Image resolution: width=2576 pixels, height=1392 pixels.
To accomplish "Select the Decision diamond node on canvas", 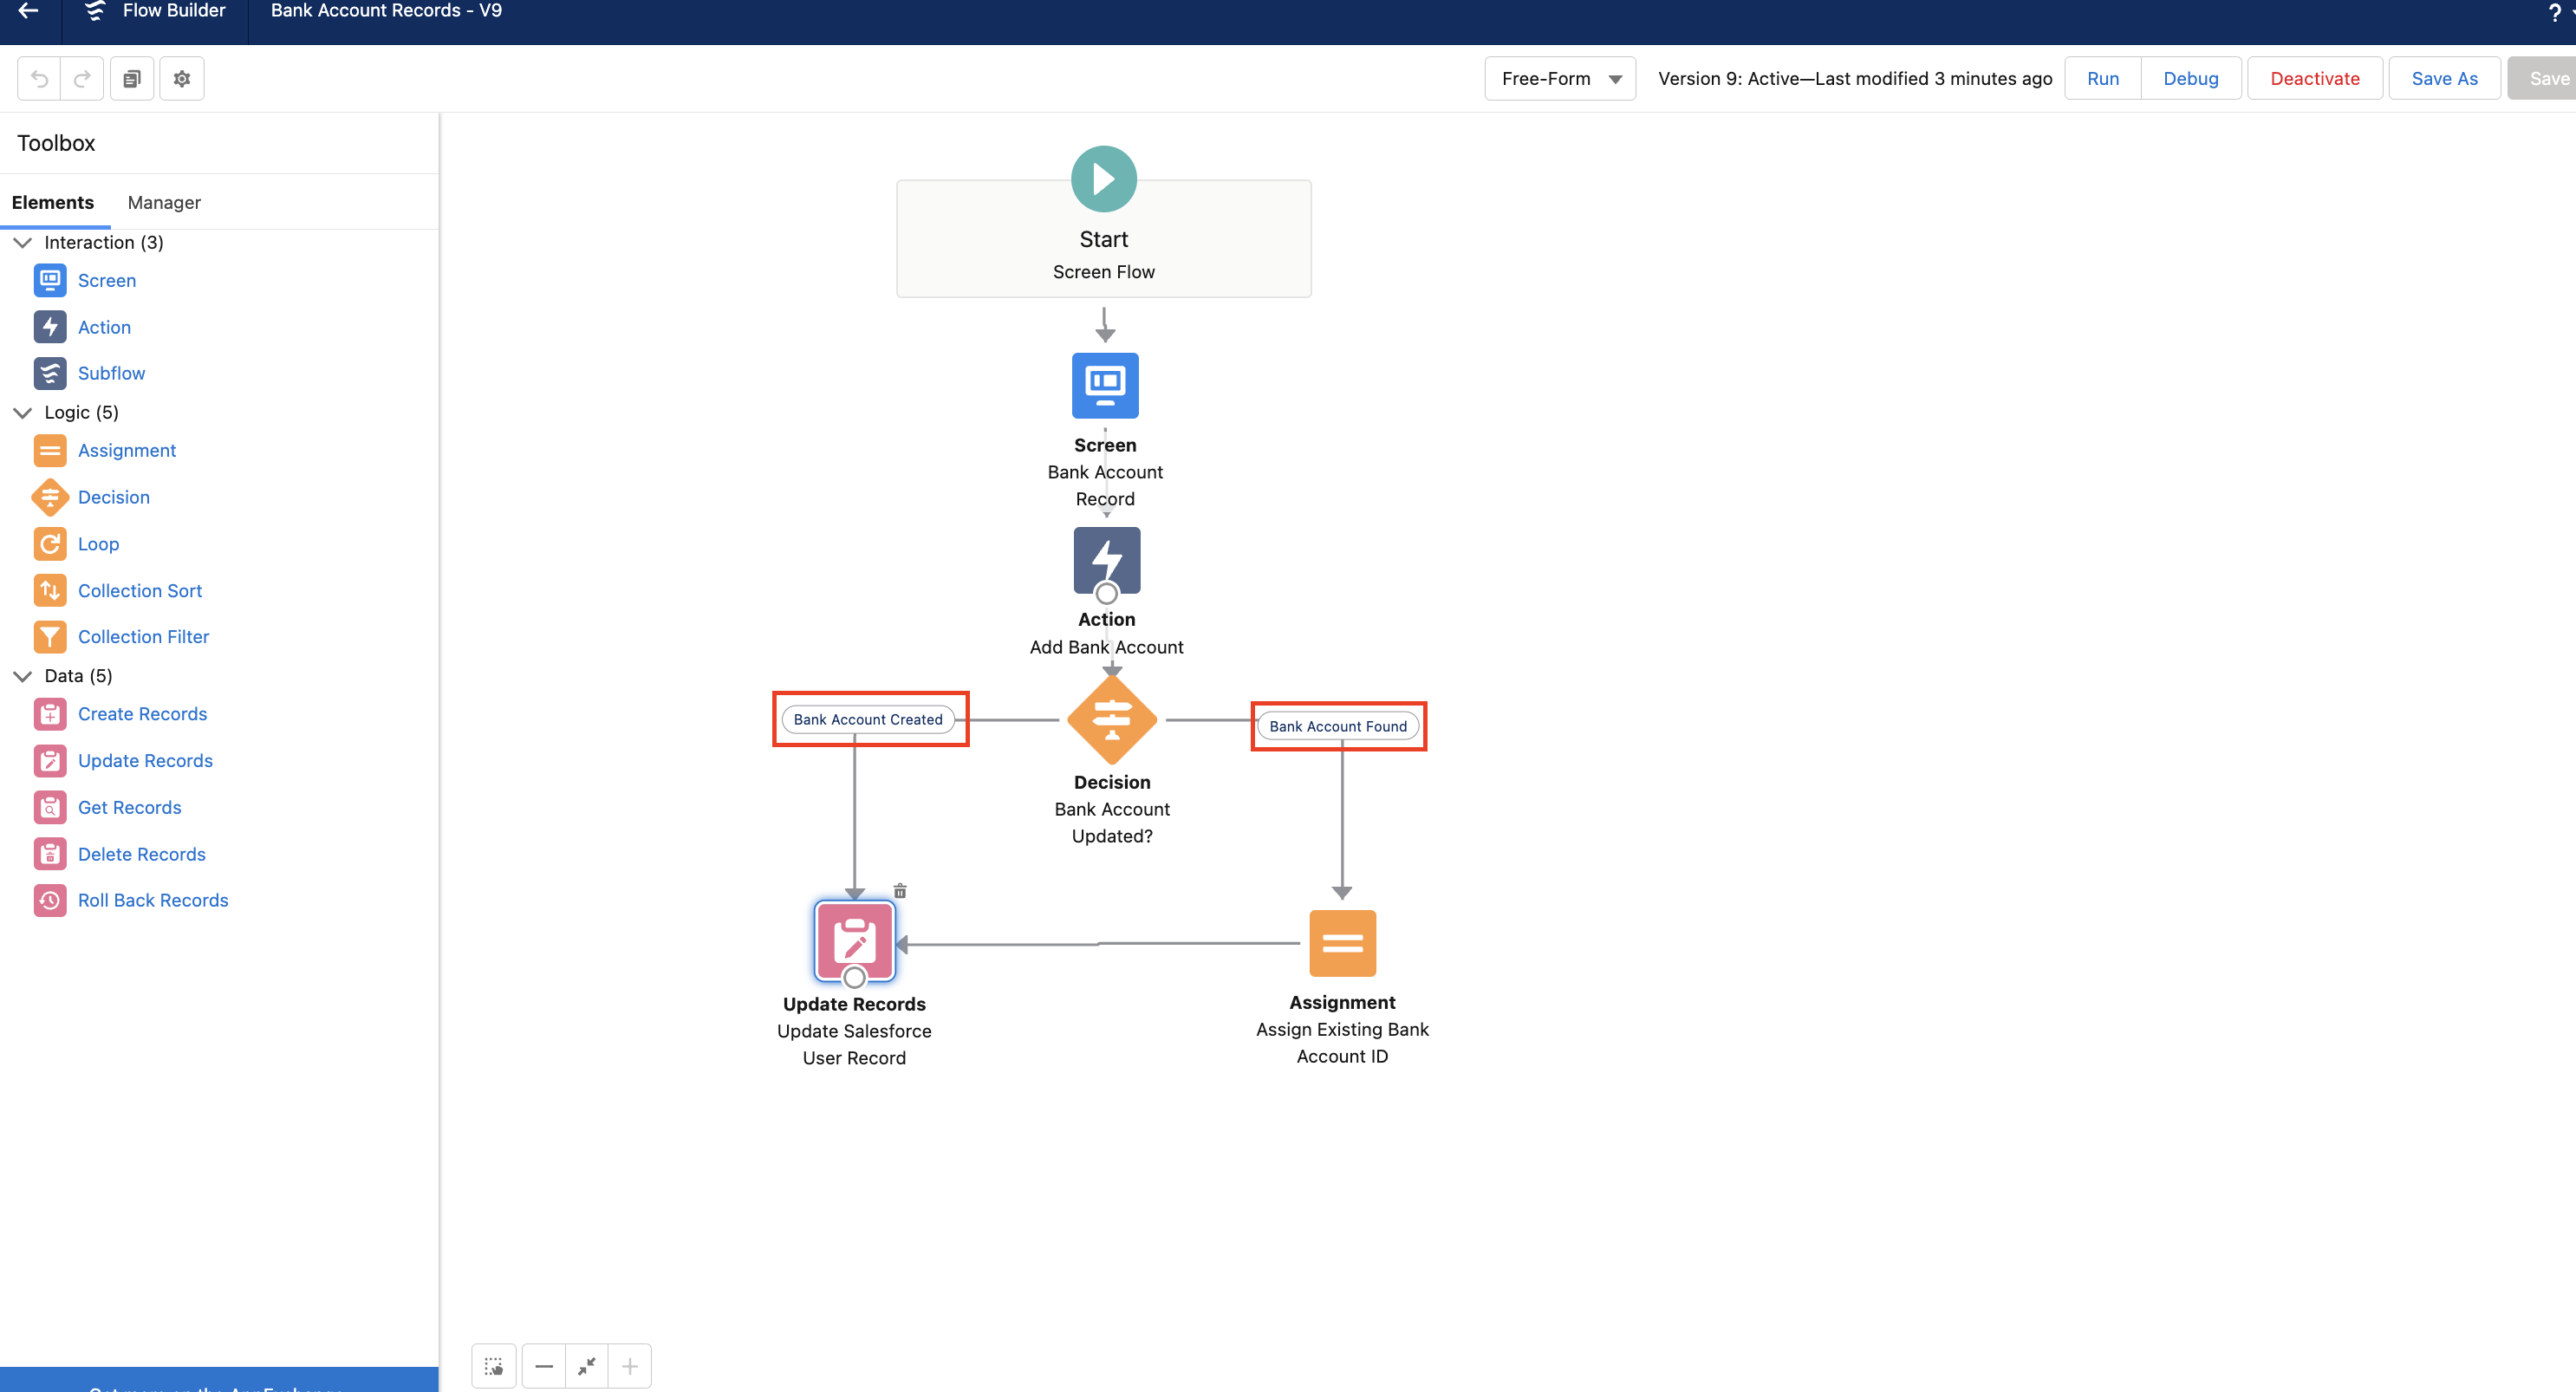I will click(x=1111, y=720).
